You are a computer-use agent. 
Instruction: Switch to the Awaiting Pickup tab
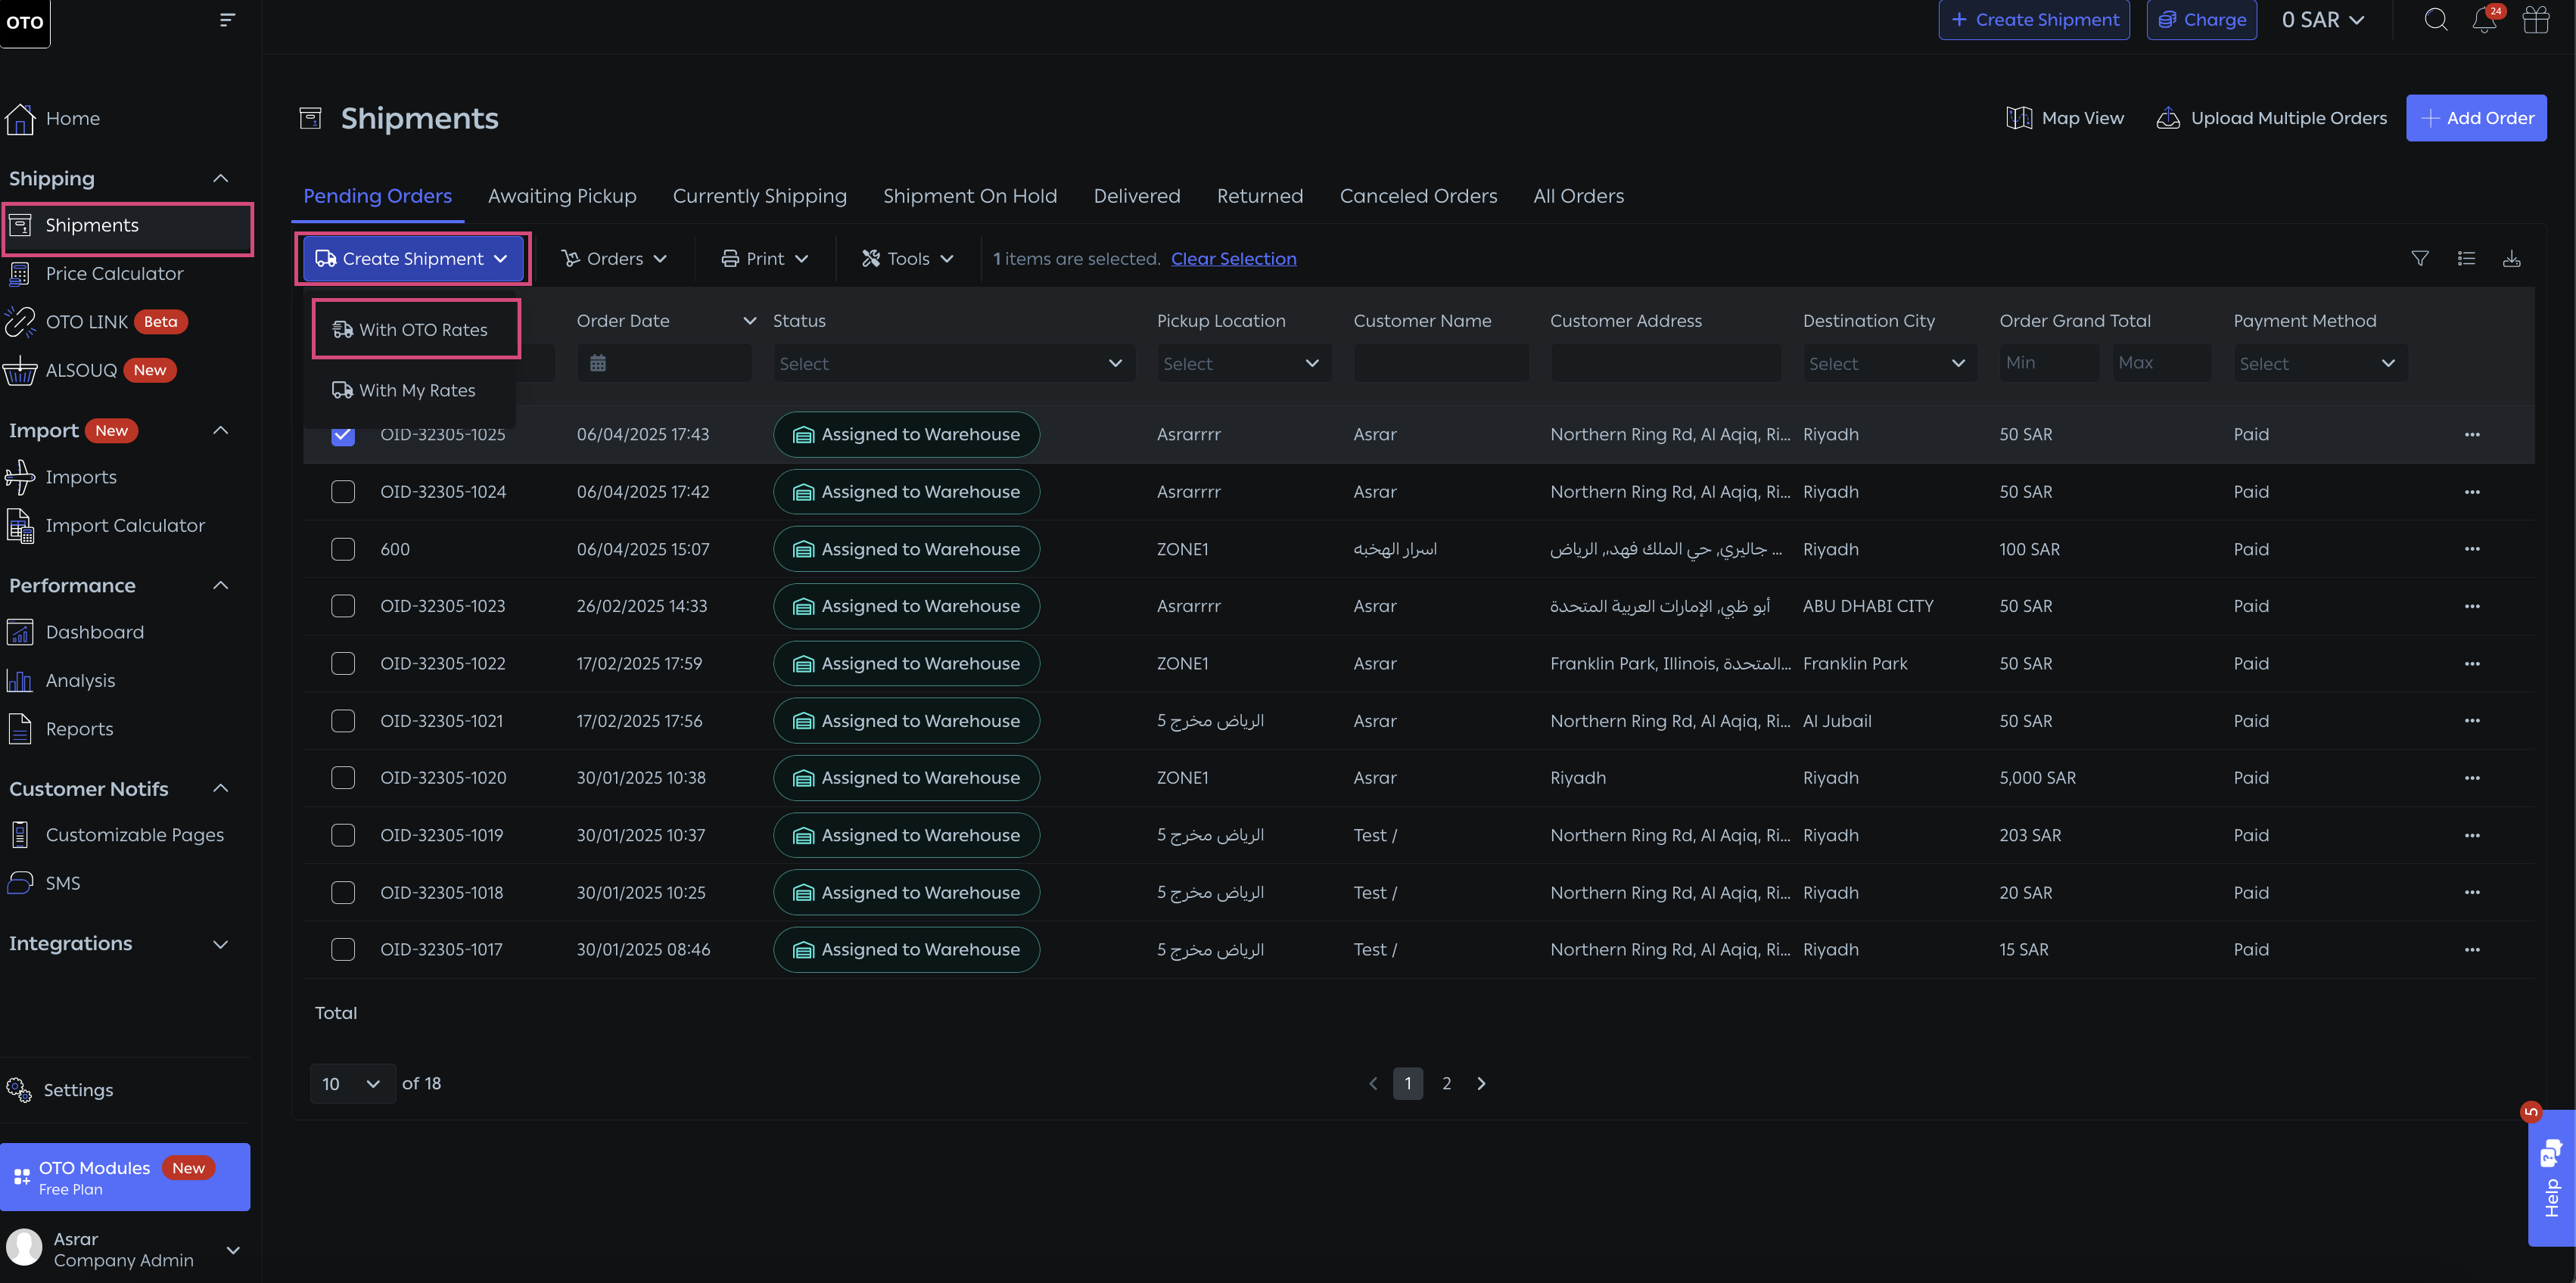point(562,196)
